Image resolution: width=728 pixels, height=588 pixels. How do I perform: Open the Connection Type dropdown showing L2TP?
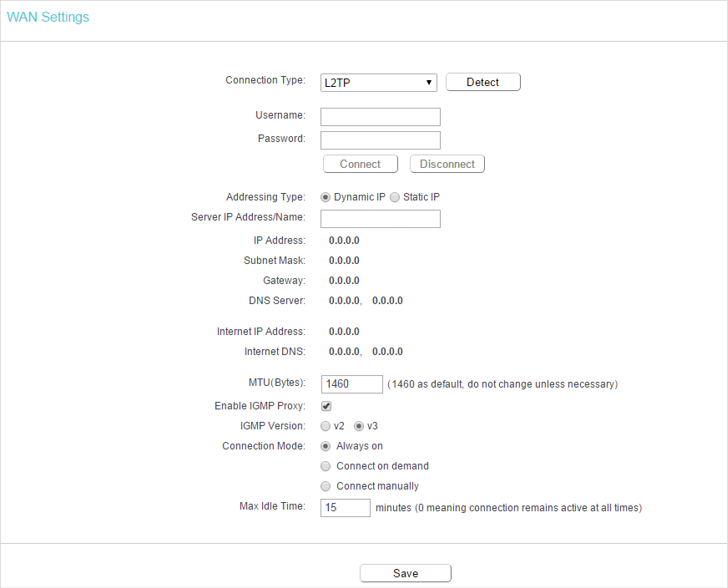pos(378,83)
